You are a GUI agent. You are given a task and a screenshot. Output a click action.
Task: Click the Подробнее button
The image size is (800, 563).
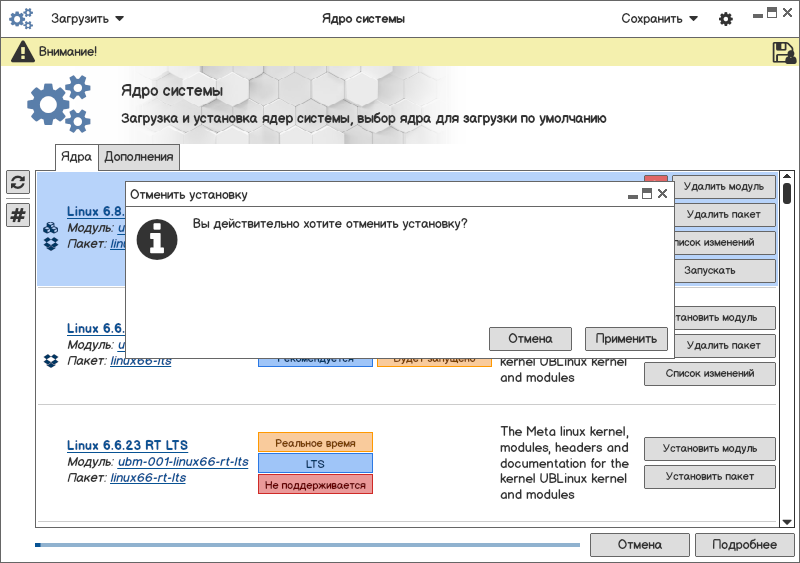(744, 545)
